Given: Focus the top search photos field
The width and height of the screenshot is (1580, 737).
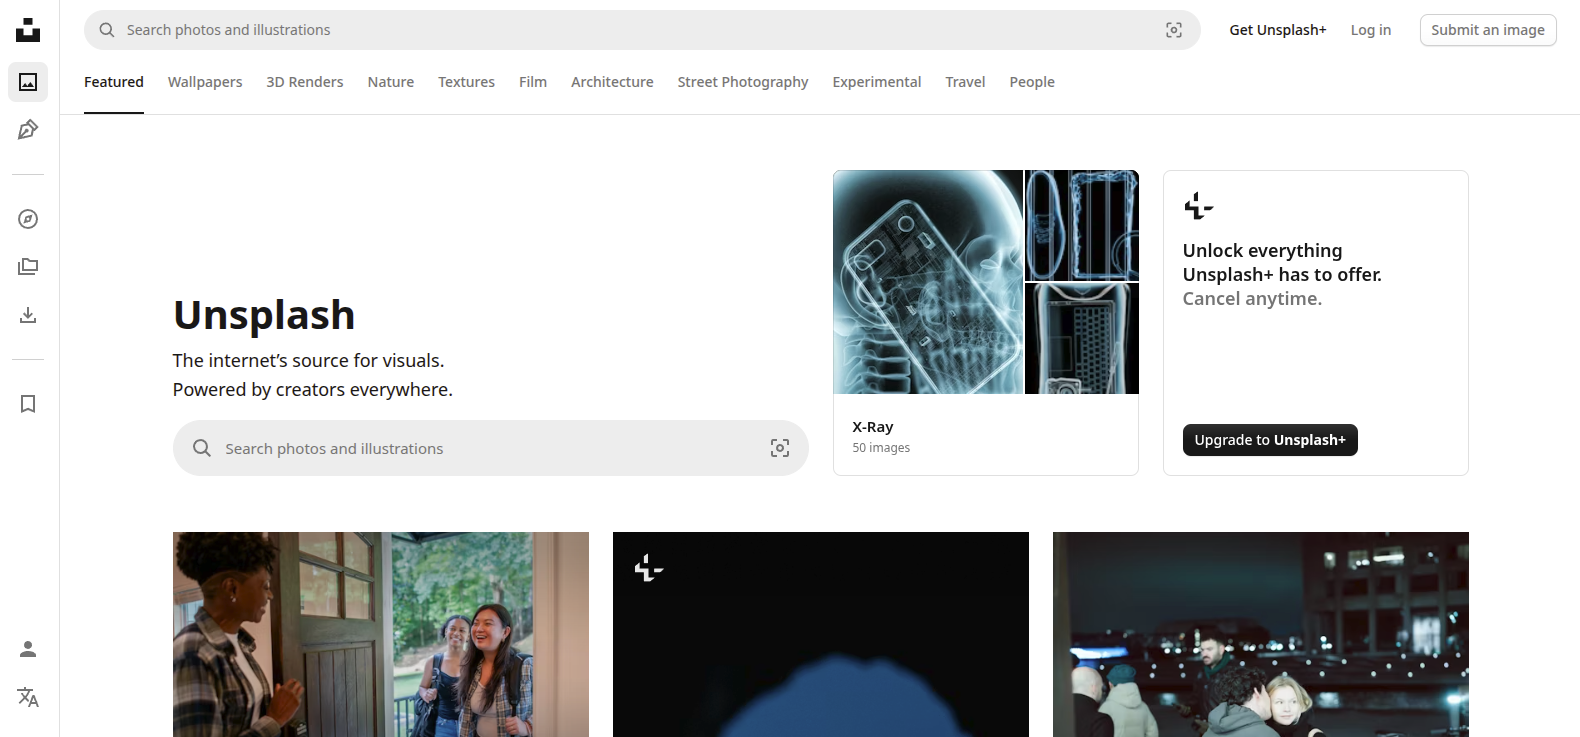Looking at the screenshot, I should (642, 30).
